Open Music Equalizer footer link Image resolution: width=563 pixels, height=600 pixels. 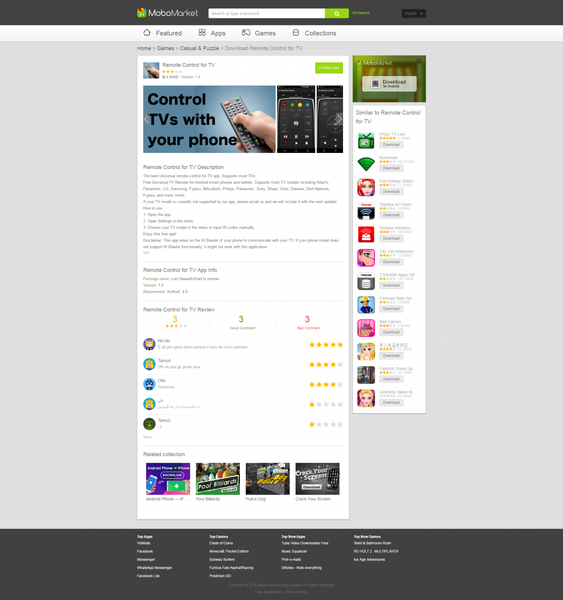point(294,551)
